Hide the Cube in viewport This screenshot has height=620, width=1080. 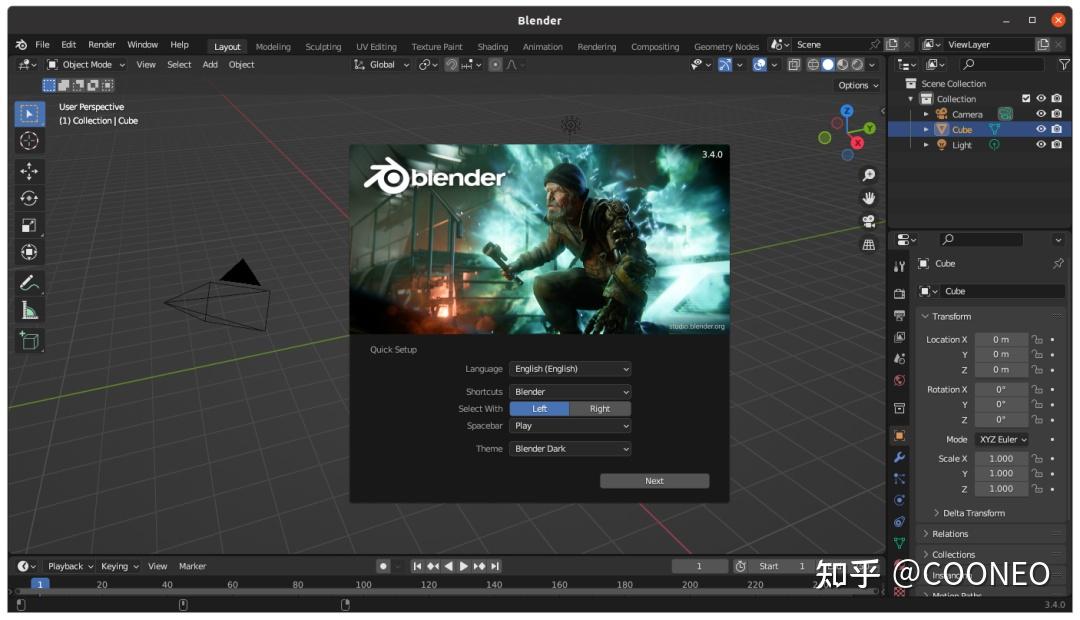1041,129
